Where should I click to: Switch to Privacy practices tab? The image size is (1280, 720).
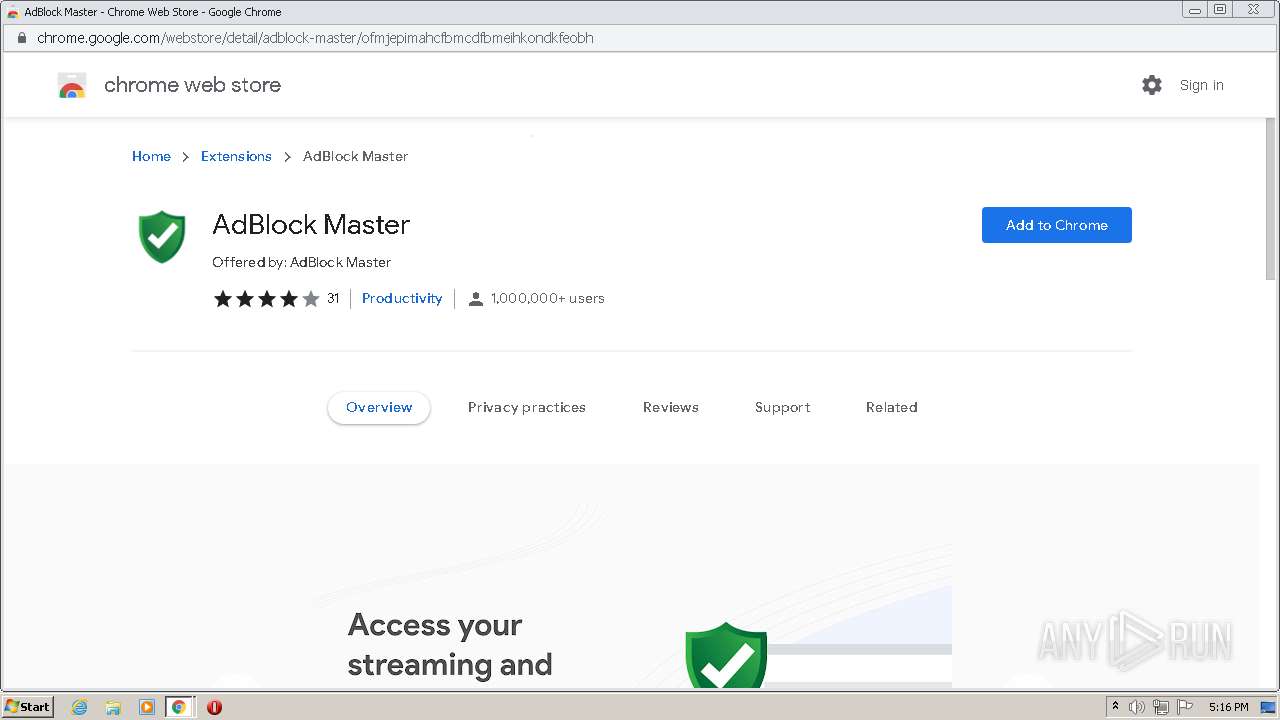tap(527, 407)
